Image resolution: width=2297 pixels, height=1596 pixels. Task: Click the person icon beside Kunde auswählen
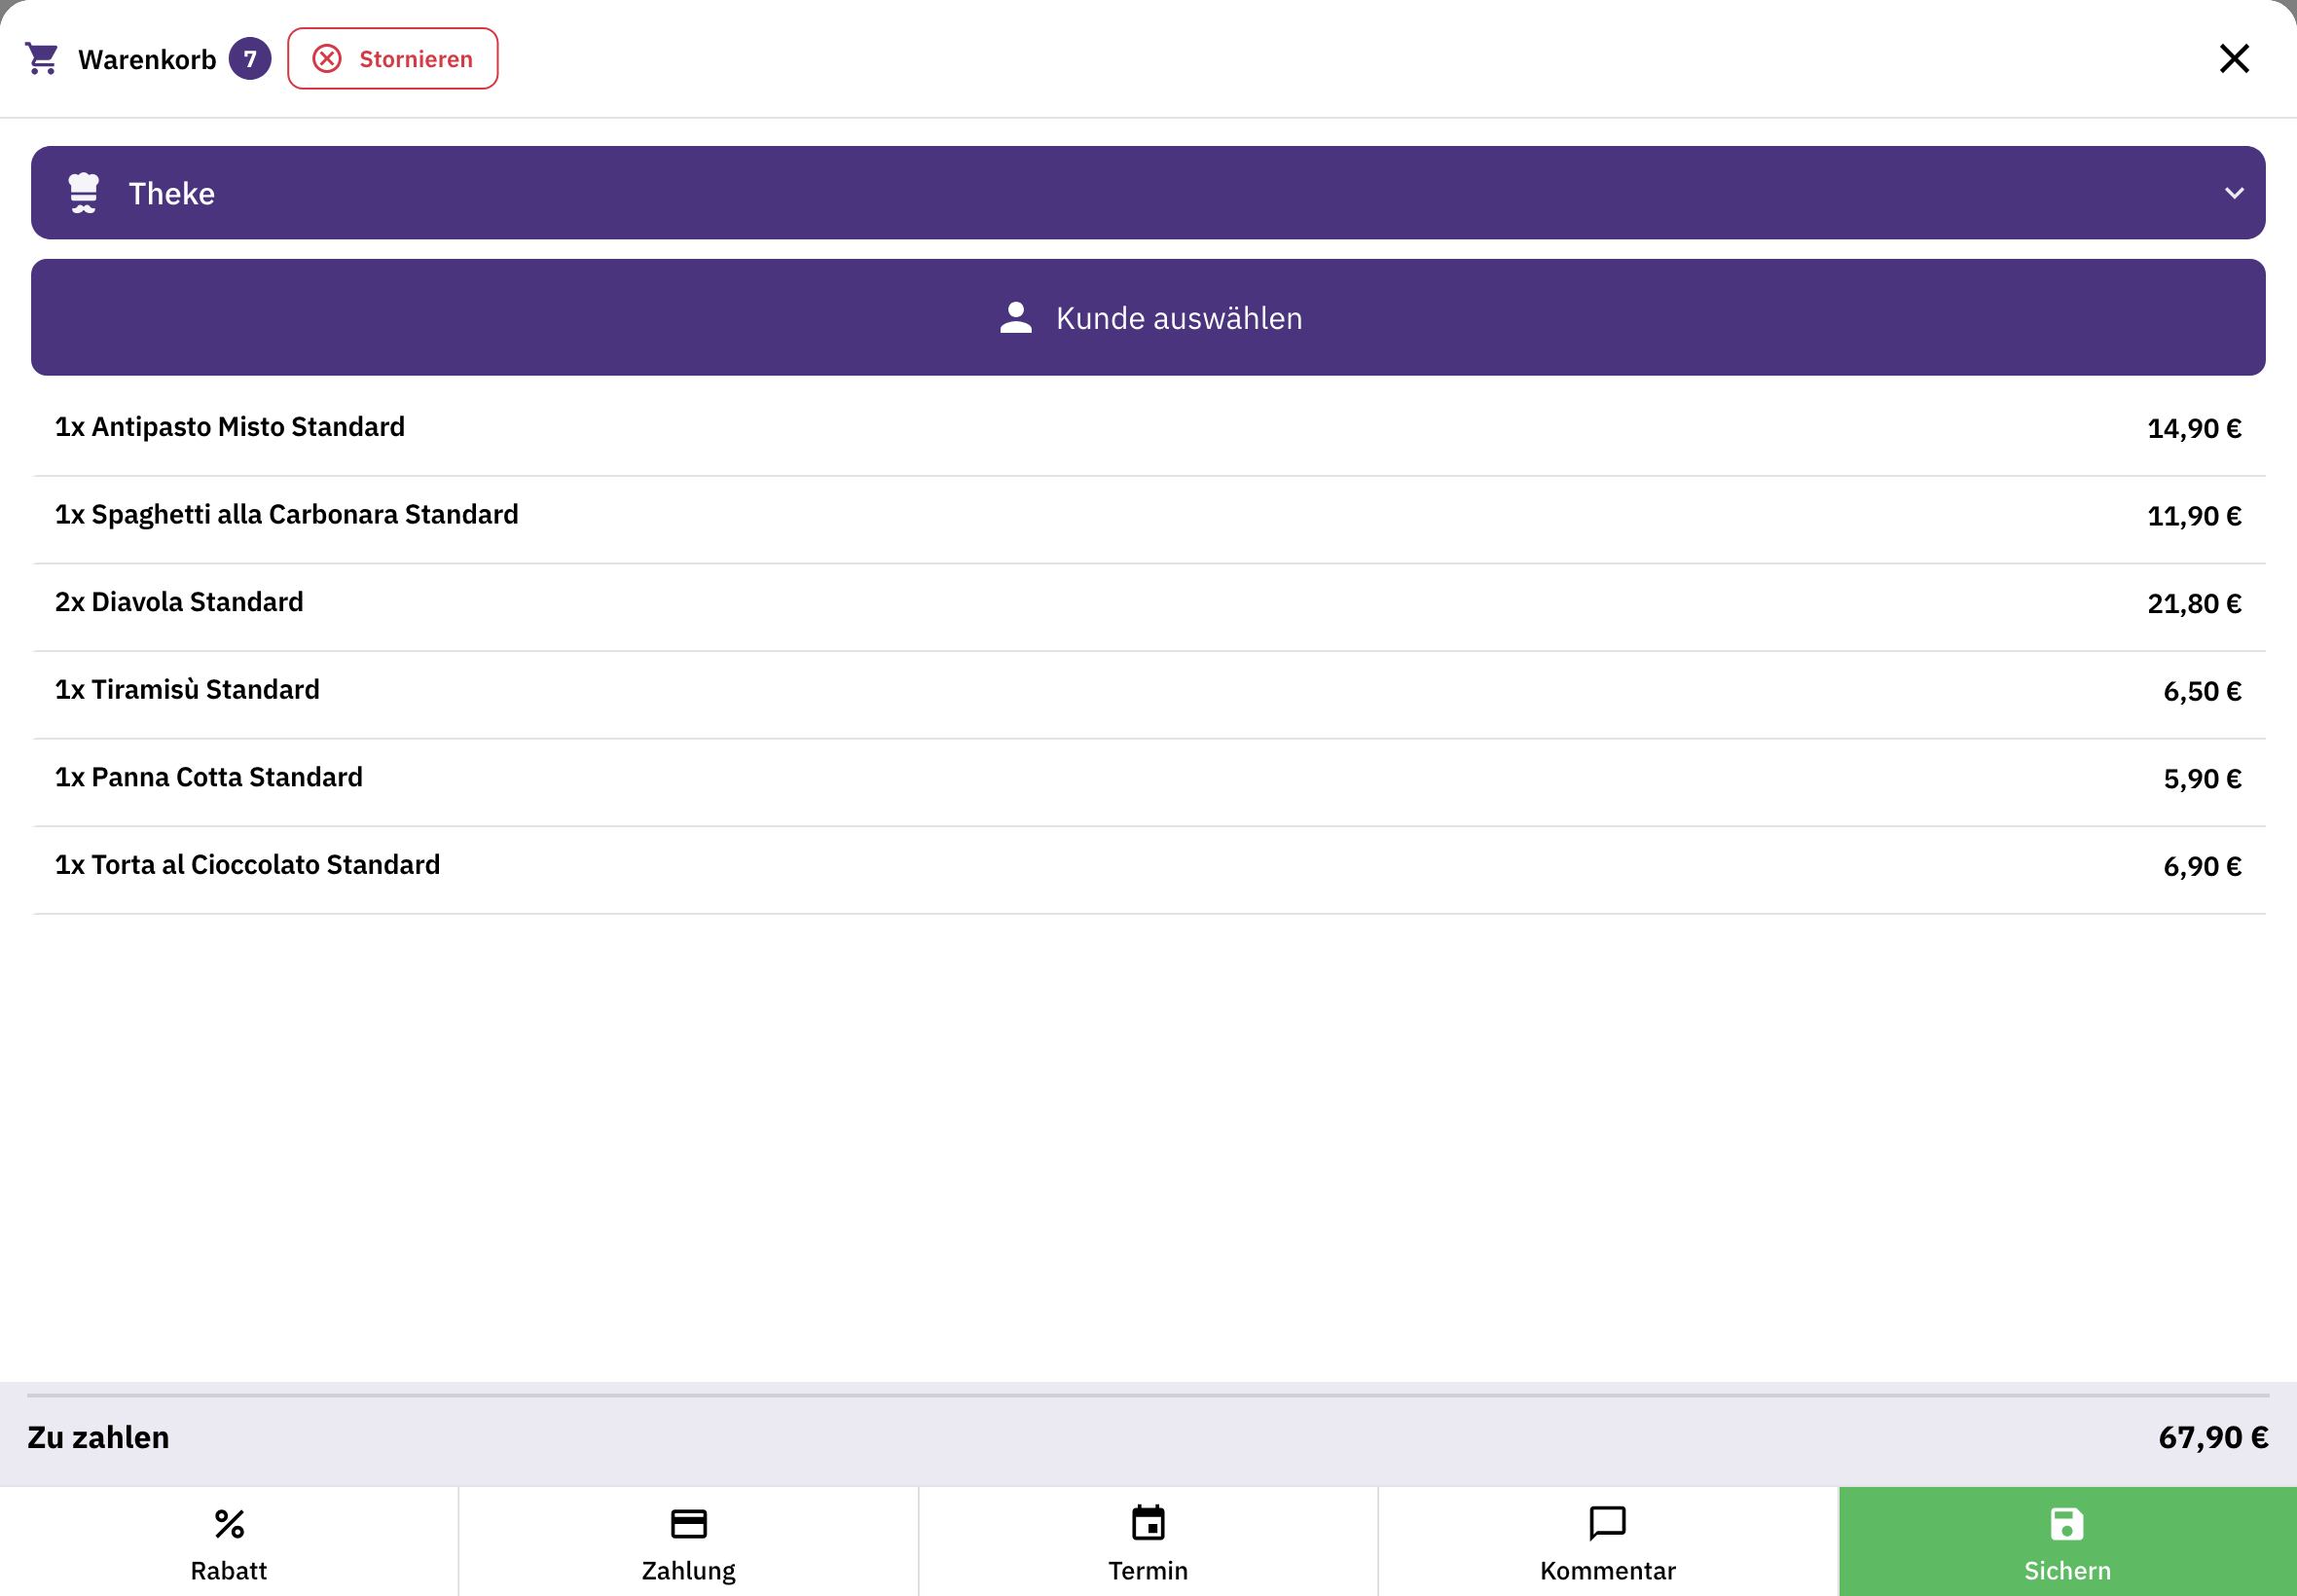click(1016, 318)
